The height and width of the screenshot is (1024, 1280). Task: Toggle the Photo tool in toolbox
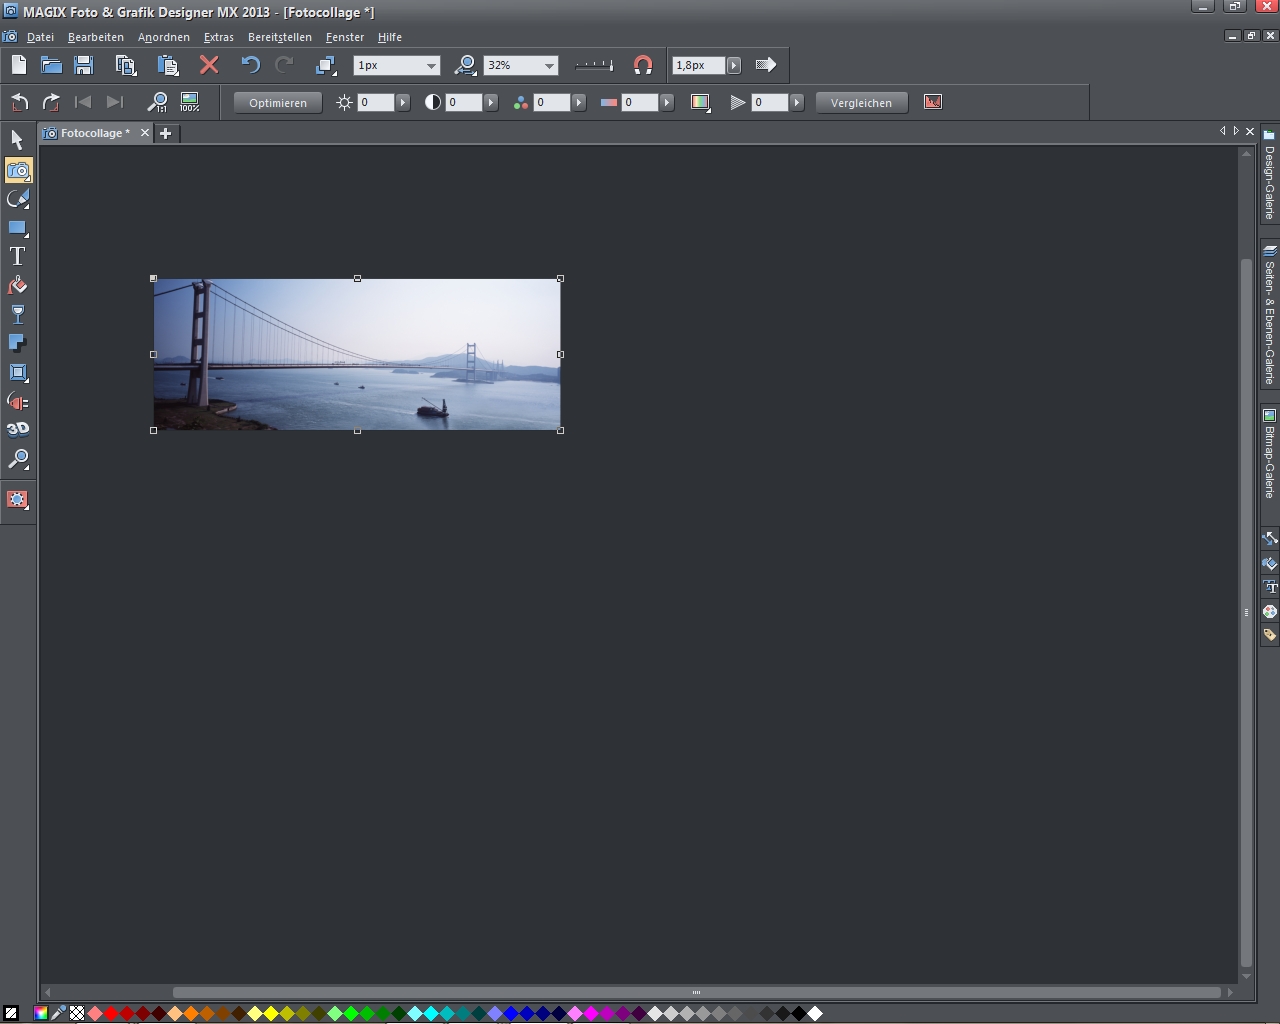point(18,170)
